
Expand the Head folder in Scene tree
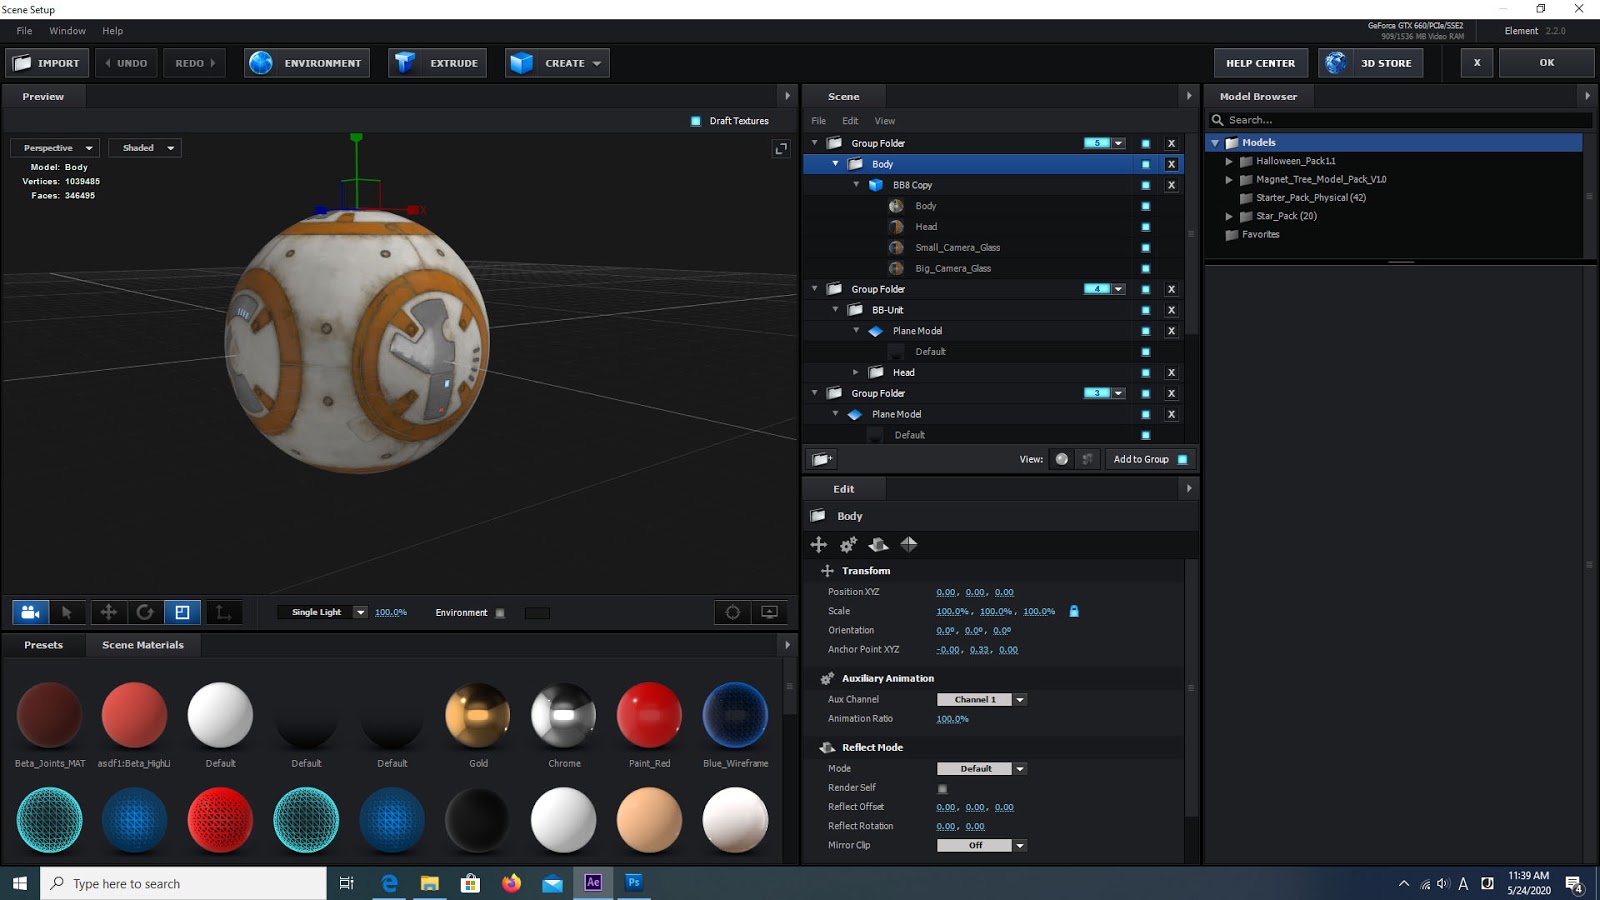(856, 372)
